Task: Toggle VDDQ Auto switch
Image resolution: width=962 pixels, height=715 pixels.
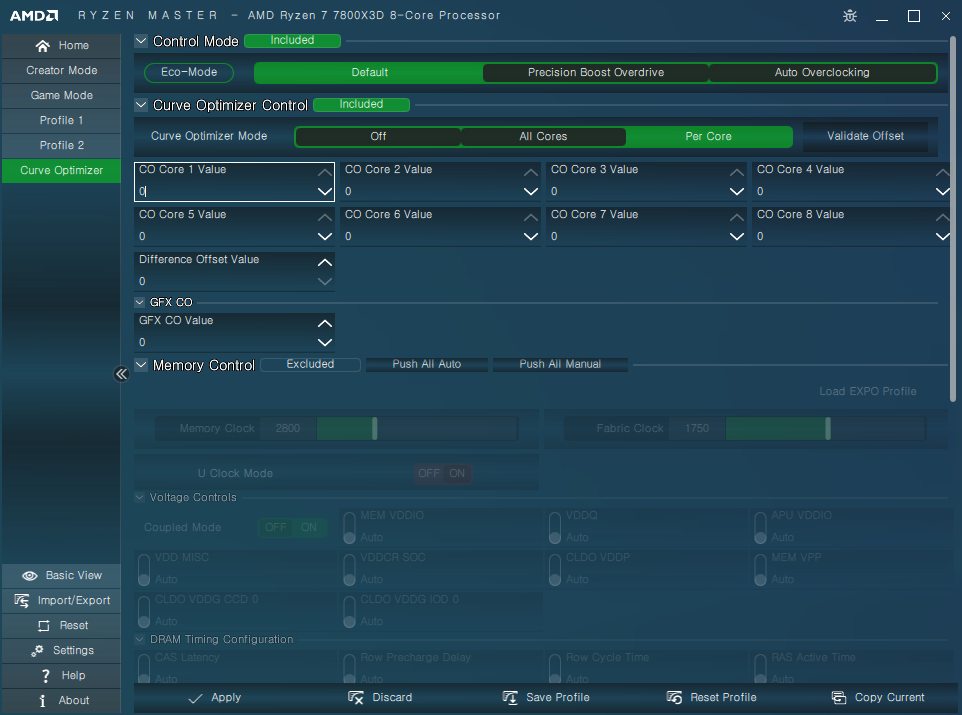Action: tap(555, 528)
